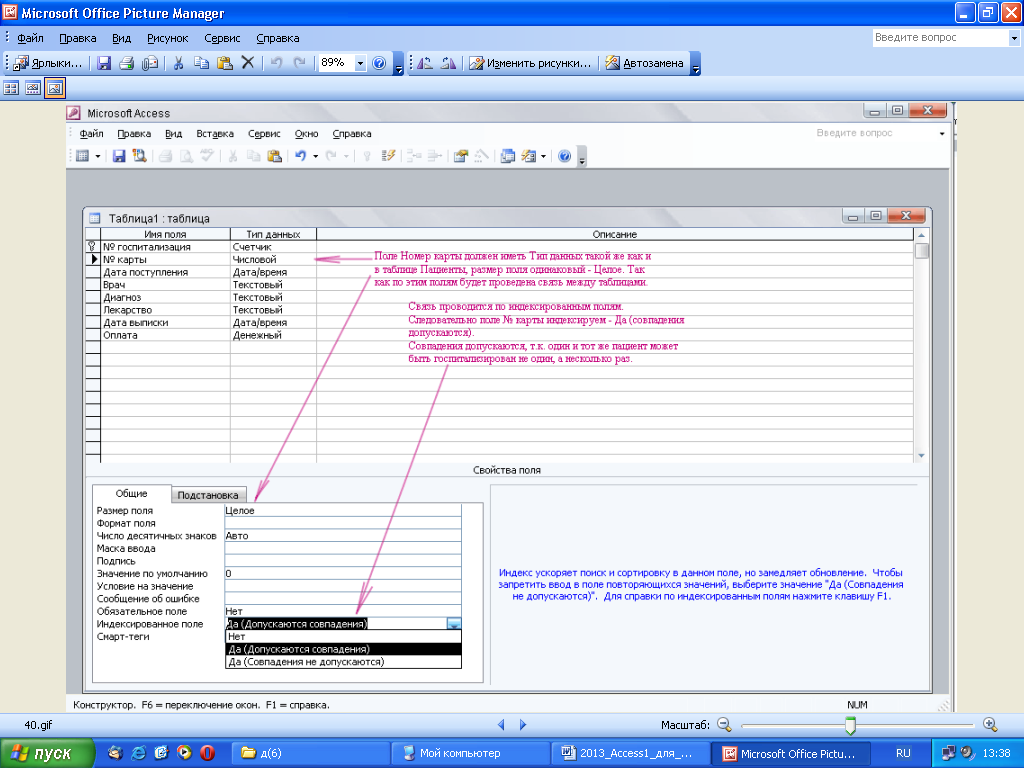Rotate the picture right
Viewport: 1024px width, 768px height.
(448, 63)
